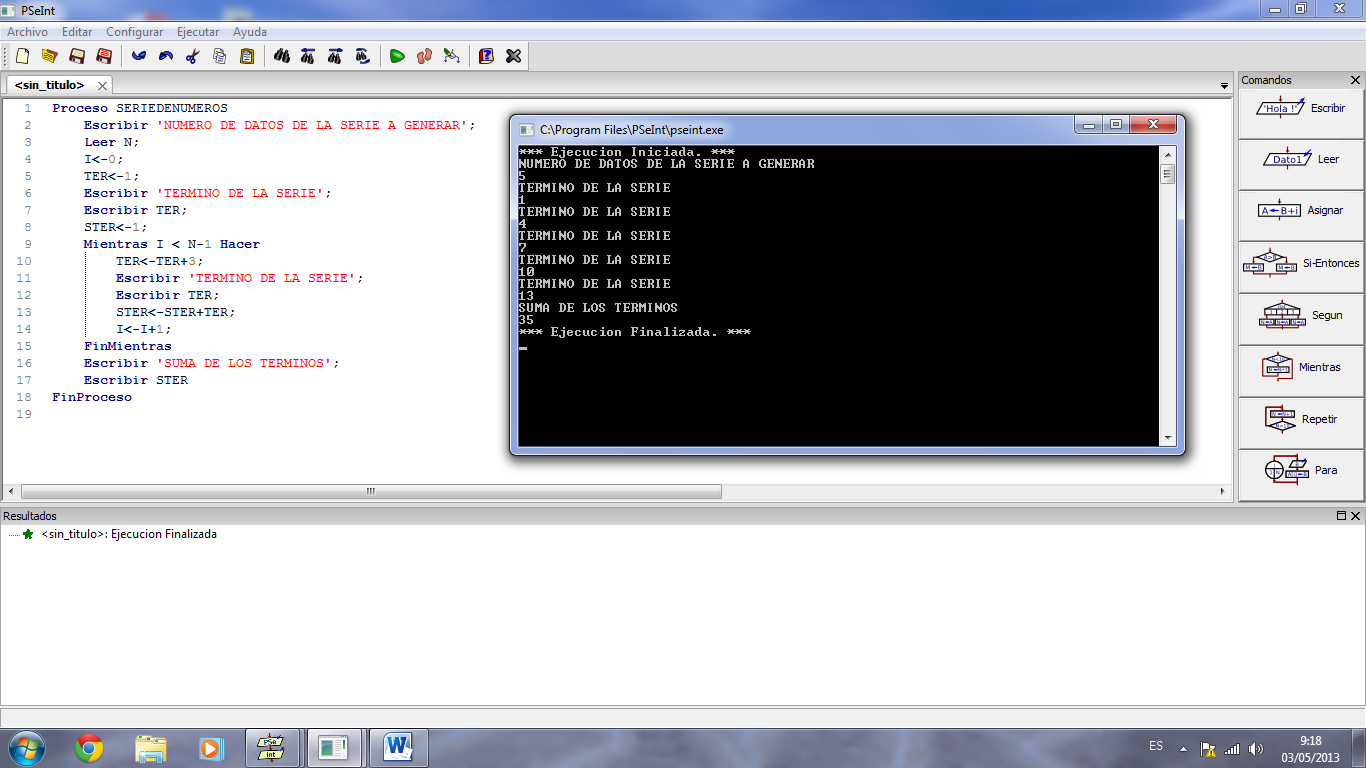Screen dimensions: 1366x768
Task: Open Windows Explorer from taskbar
Action: (x=151, y=747)
